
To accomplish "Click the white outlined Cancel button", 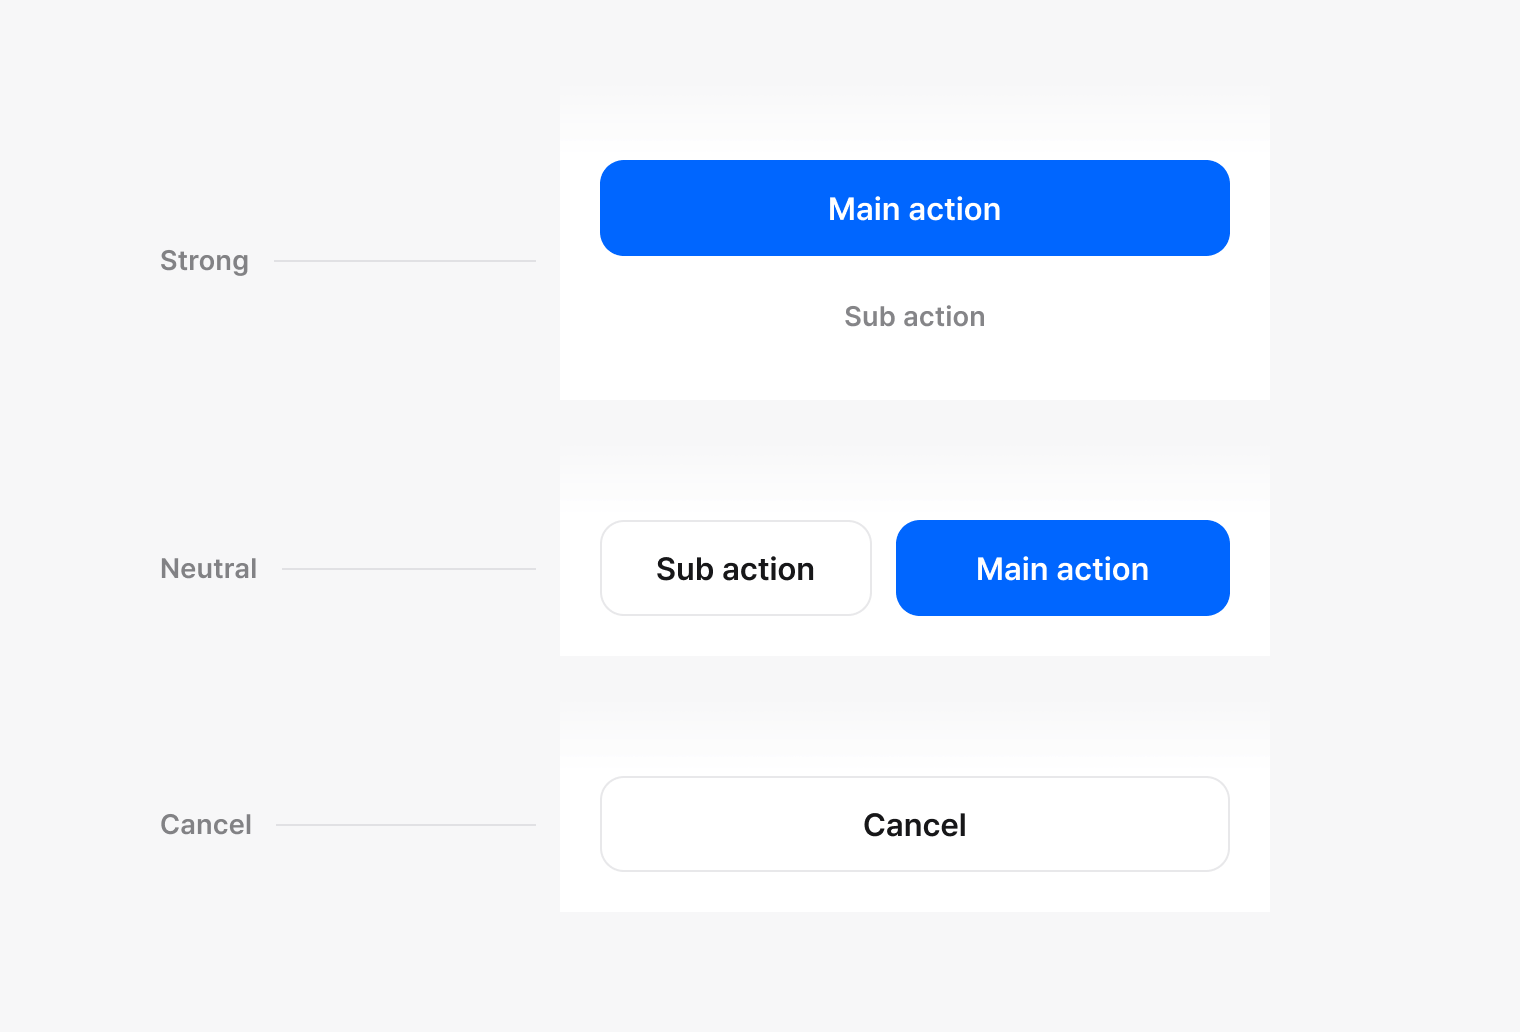I will (914, 824).
